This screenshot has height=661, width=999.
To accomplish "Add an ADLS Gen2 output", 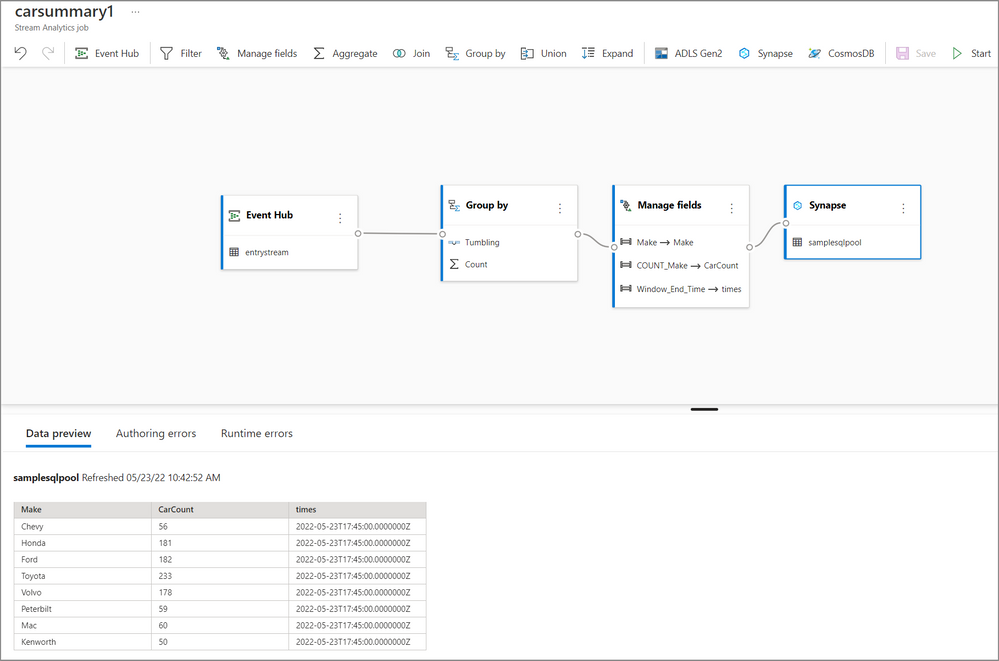I will coord(688,54).
